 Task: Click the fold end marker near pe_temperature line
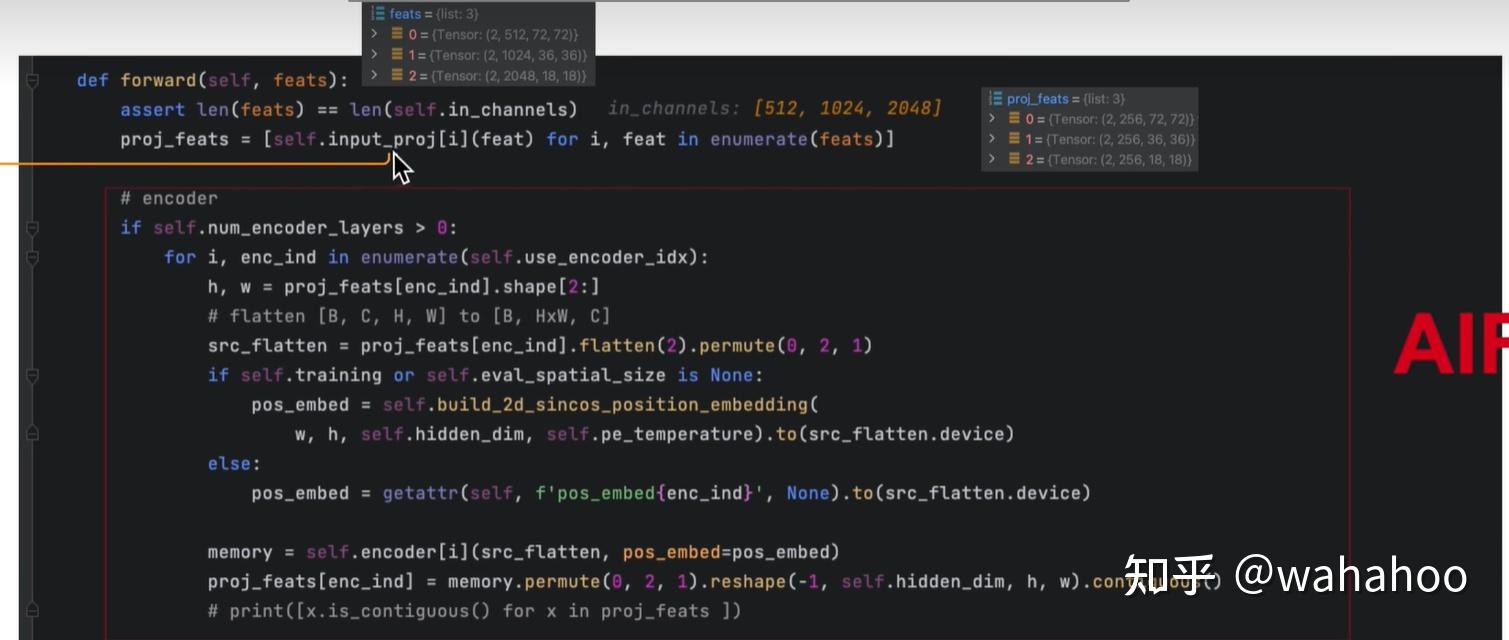pyautogui.click(x=32, y=434)
